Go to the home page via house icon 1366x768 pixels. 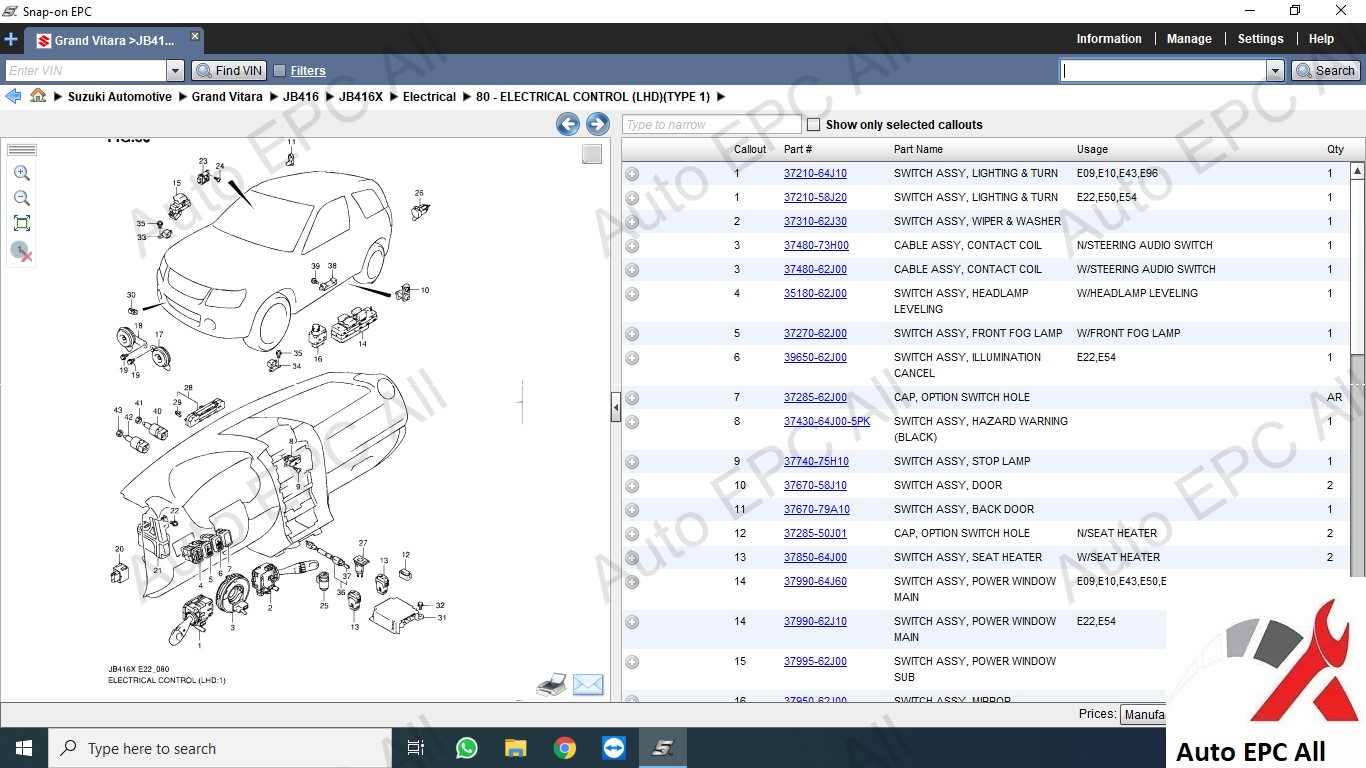click(x=38, y=96)
